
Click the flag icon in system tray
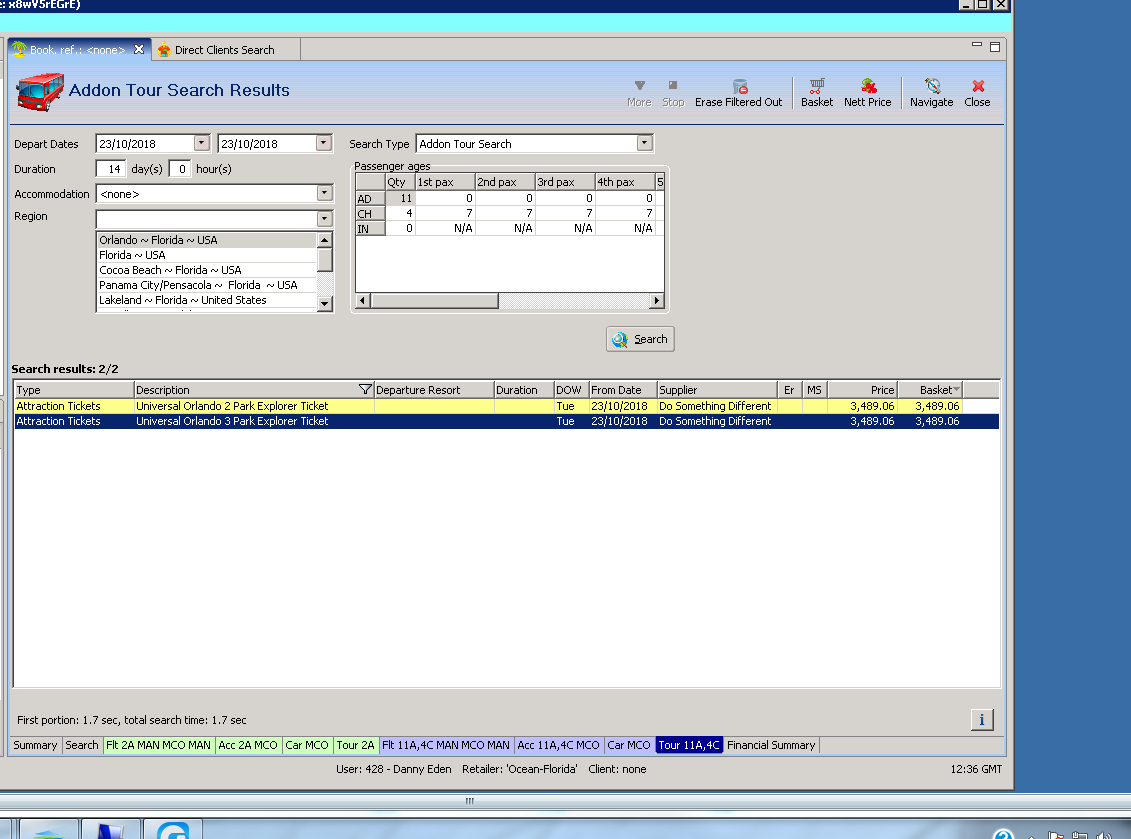(1056, 835)
